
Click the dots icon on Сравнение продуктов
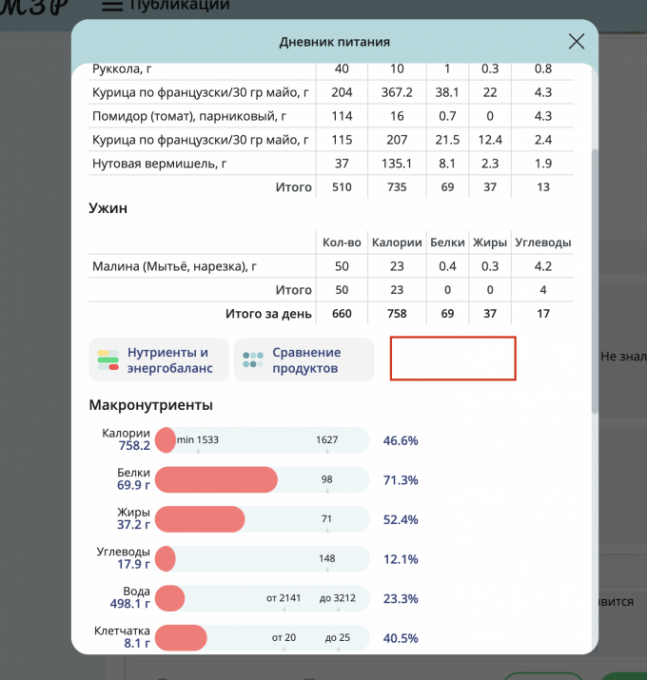tap(254, 360)
